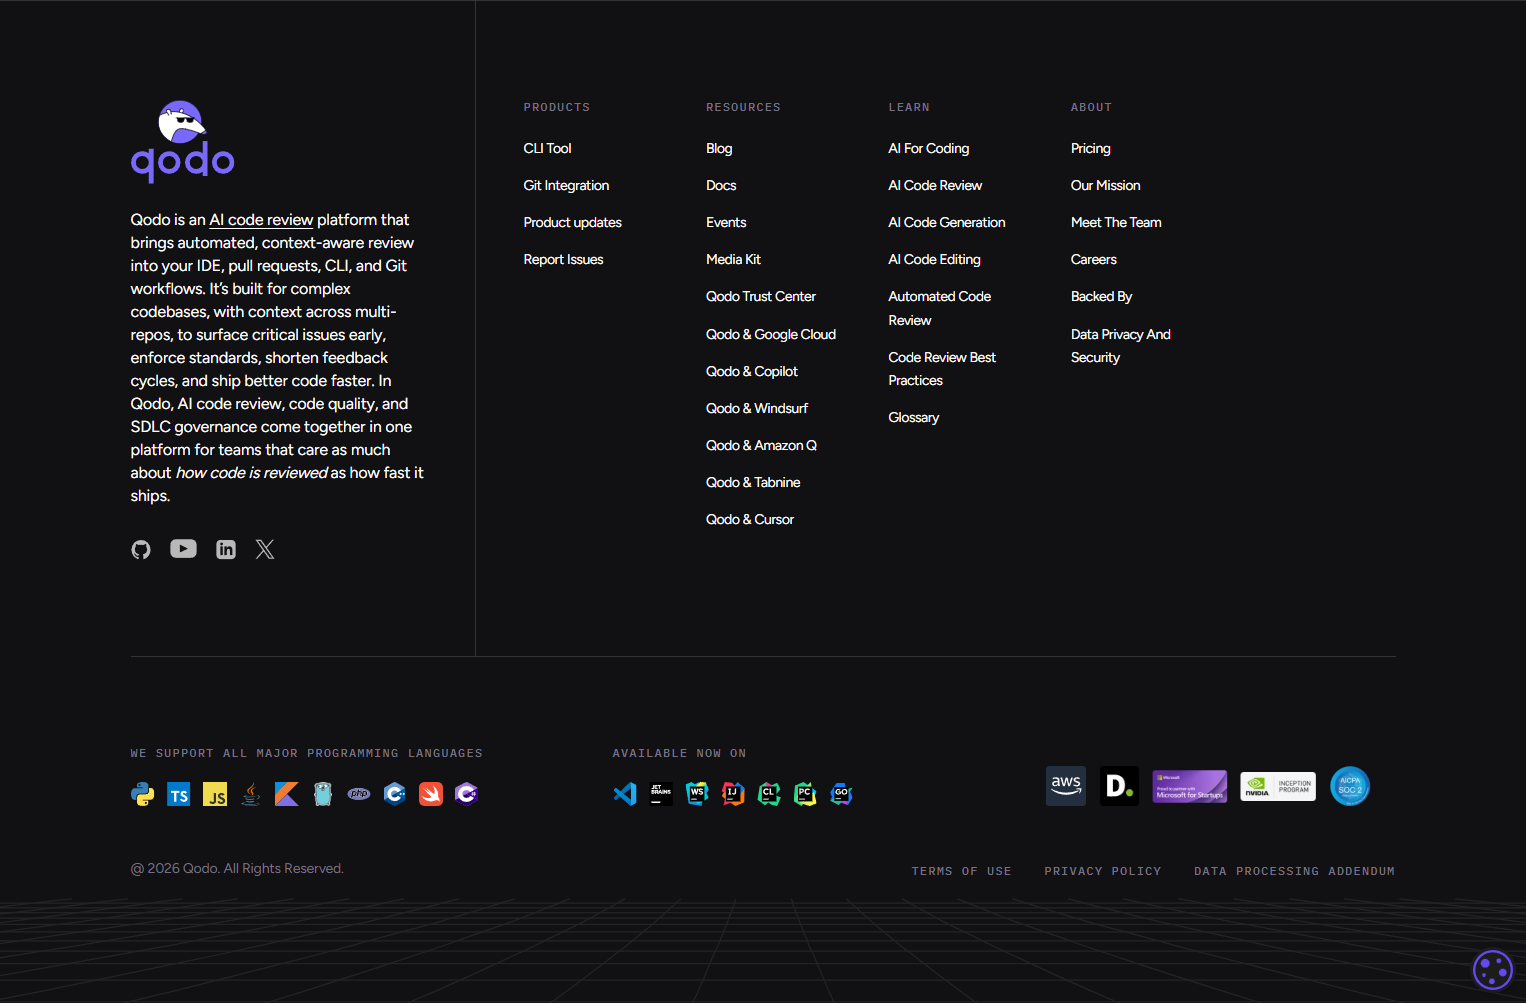Click the Go gopher icon
The height and width of the screenshot is (1004, 1526).
click(x=323, y=794)
